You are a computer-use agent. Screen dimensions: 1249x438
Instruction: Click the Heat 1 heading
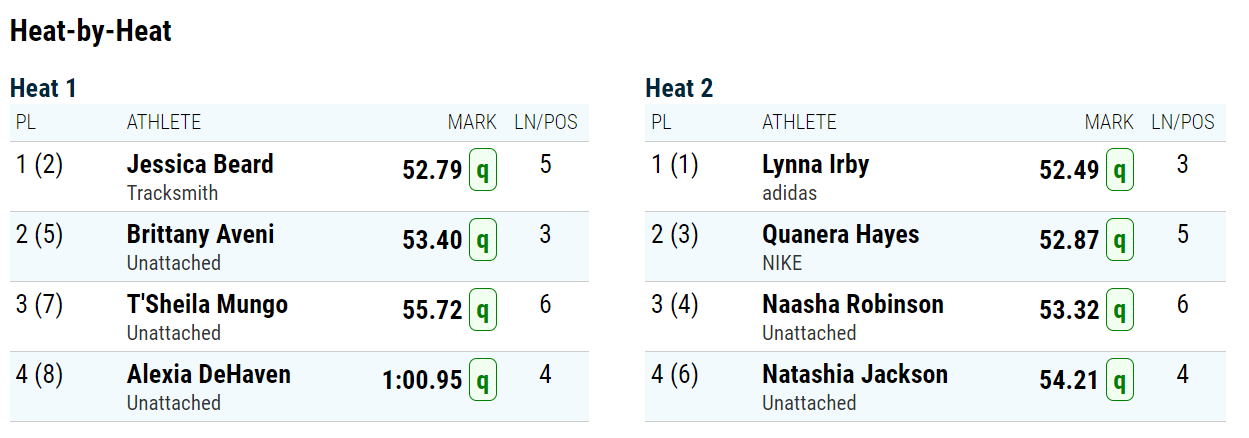click(x=43, y=88)
